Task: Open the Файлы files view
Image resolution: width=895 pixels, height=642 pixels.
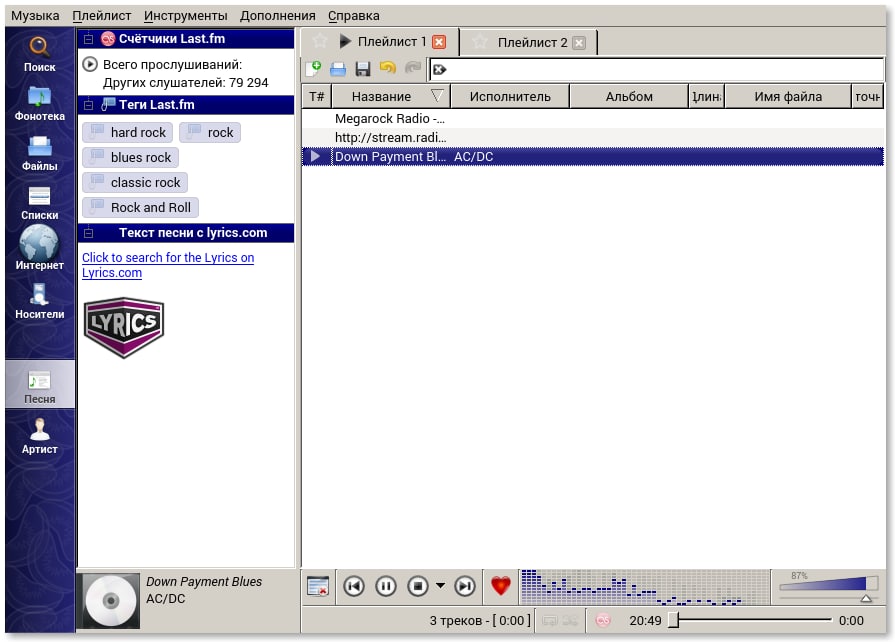Action: (39, 154)
